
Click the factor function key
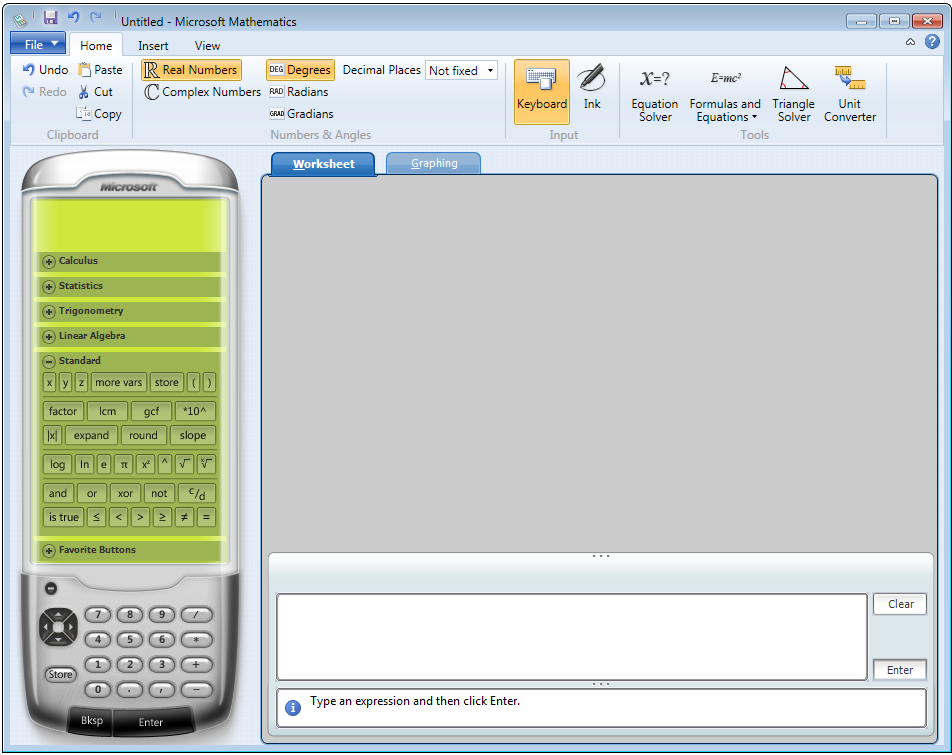(63, 411)
